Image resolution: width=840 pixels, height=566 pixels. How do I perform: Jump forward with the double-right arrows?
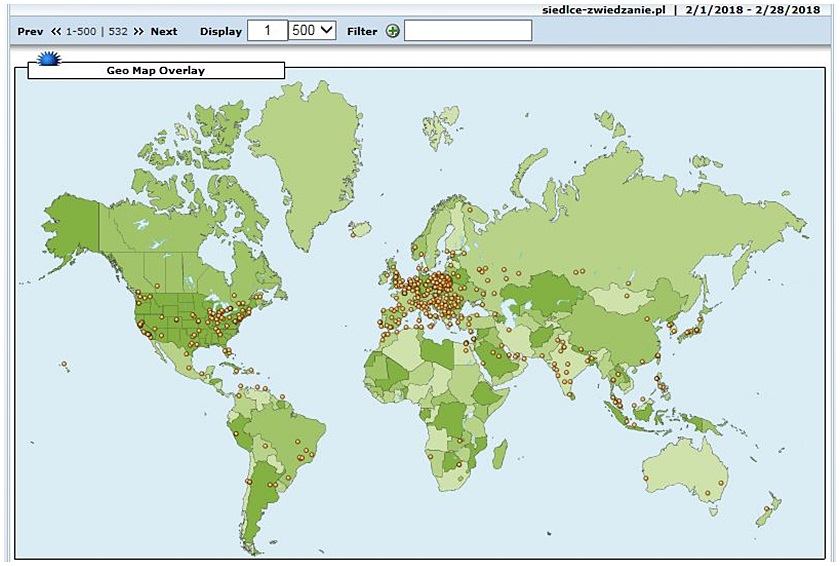[x=139, y=32]
